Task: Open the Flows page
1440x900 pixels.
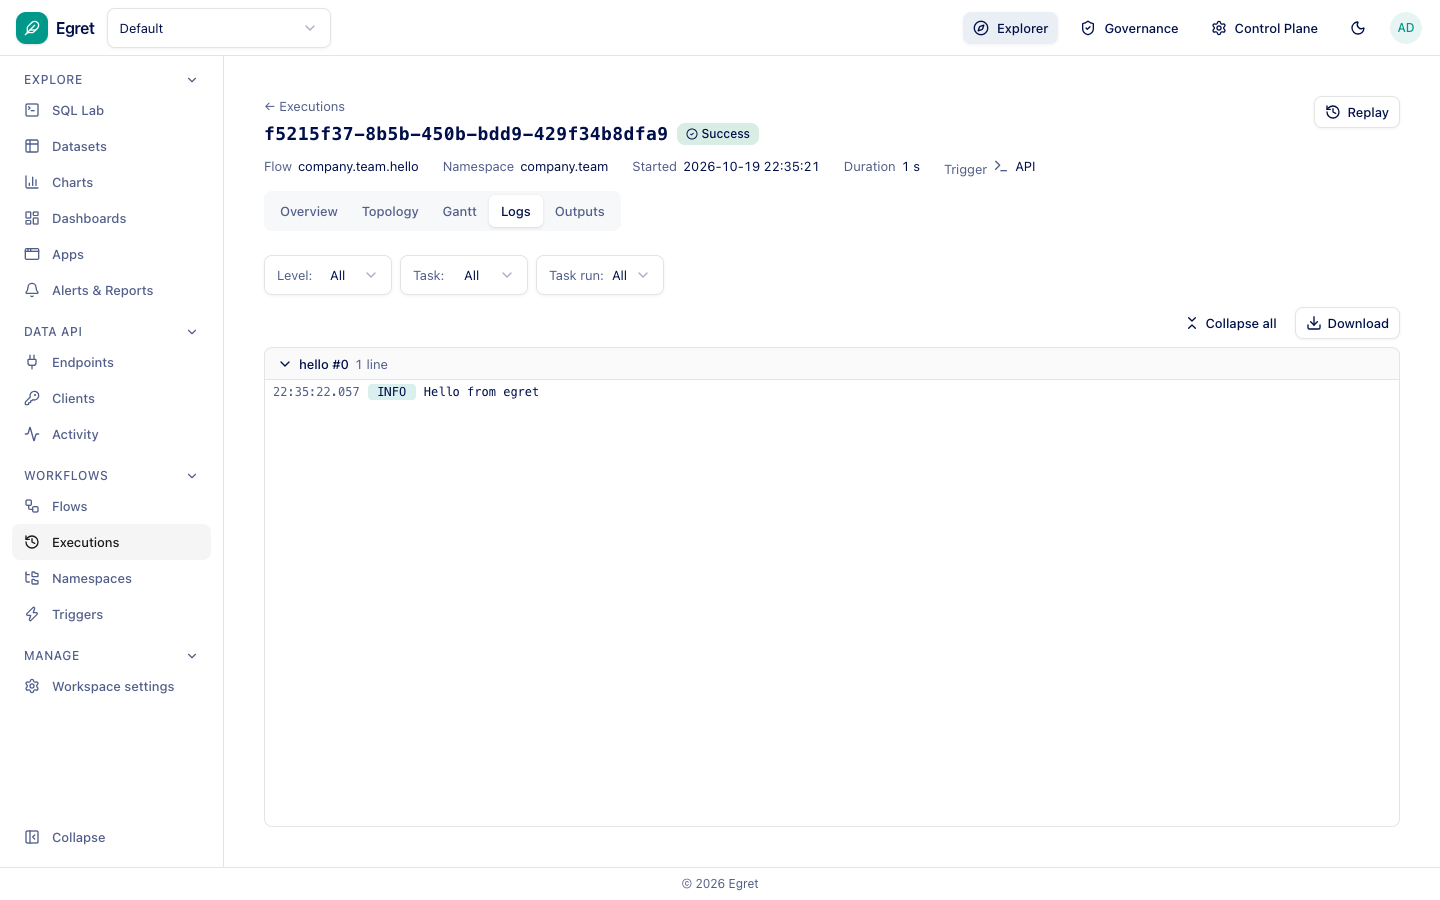Action: 111,506
